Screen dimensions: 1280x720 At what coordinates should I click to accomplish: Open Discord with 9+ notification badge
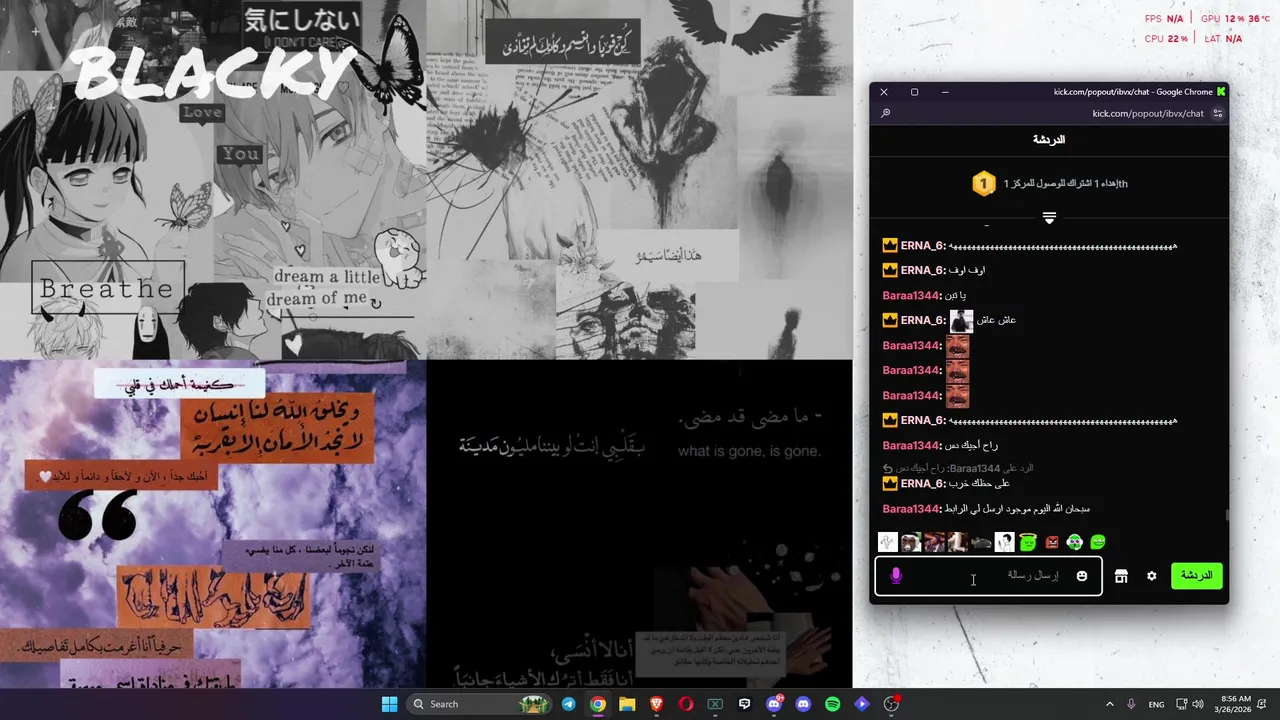(x=774, y=704)
